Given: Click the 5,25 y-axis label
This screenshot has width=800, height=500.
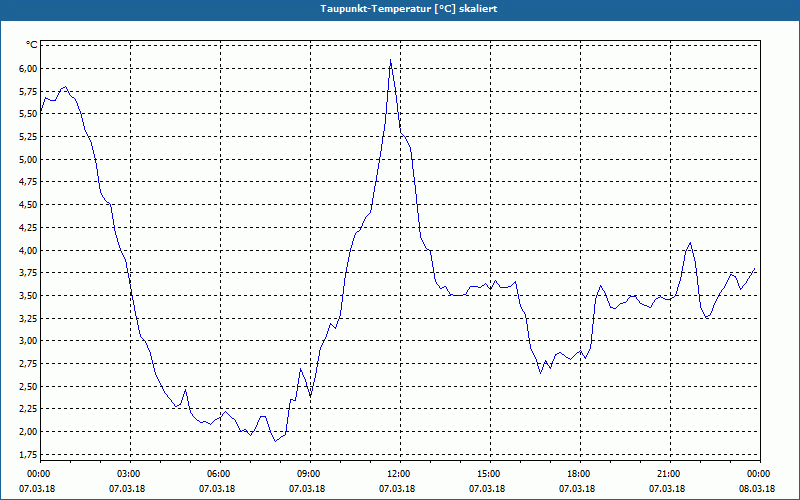Looking at the screenshot, I should click(28, 137).
